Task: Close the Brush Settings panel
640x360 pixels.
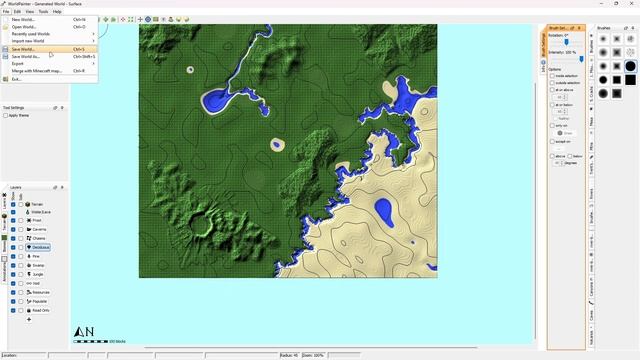Action: tap(579, 28)
